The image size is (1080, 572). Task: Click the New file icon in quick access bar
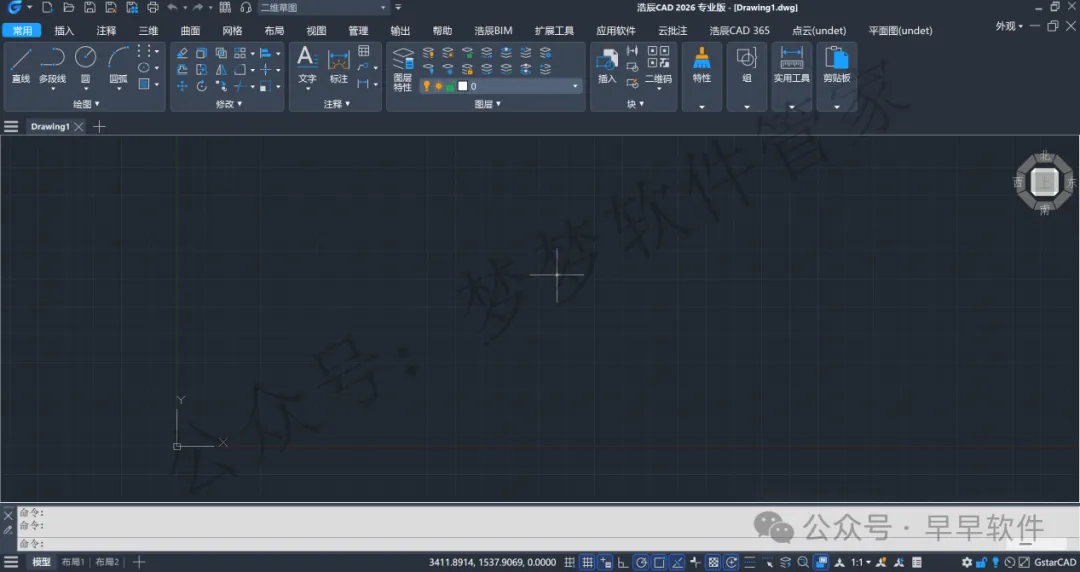47,8
